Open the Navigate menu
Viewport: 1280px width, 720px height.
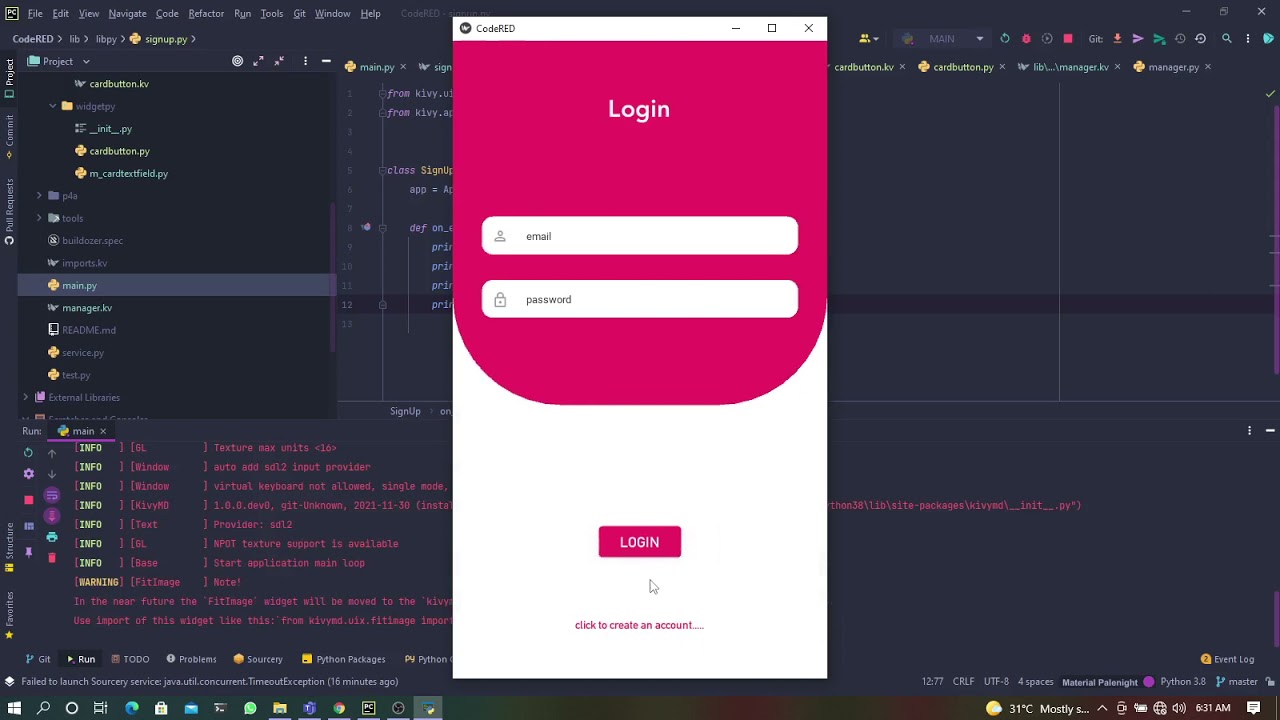click(x=127, y=14)
